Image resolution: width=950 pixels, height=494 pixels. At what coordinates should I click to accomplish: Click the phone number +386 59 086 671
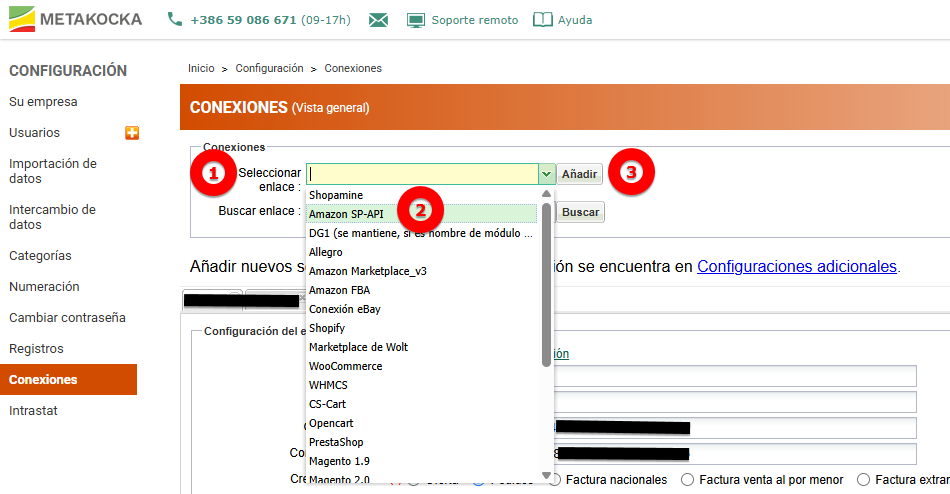243,20
